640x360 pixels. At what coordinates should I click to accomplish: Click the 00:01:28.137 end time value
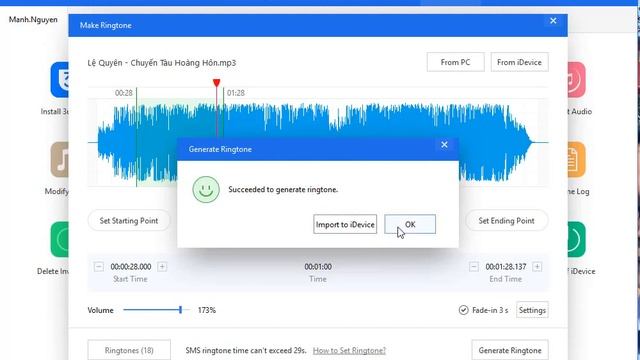(x=506, y=267)
